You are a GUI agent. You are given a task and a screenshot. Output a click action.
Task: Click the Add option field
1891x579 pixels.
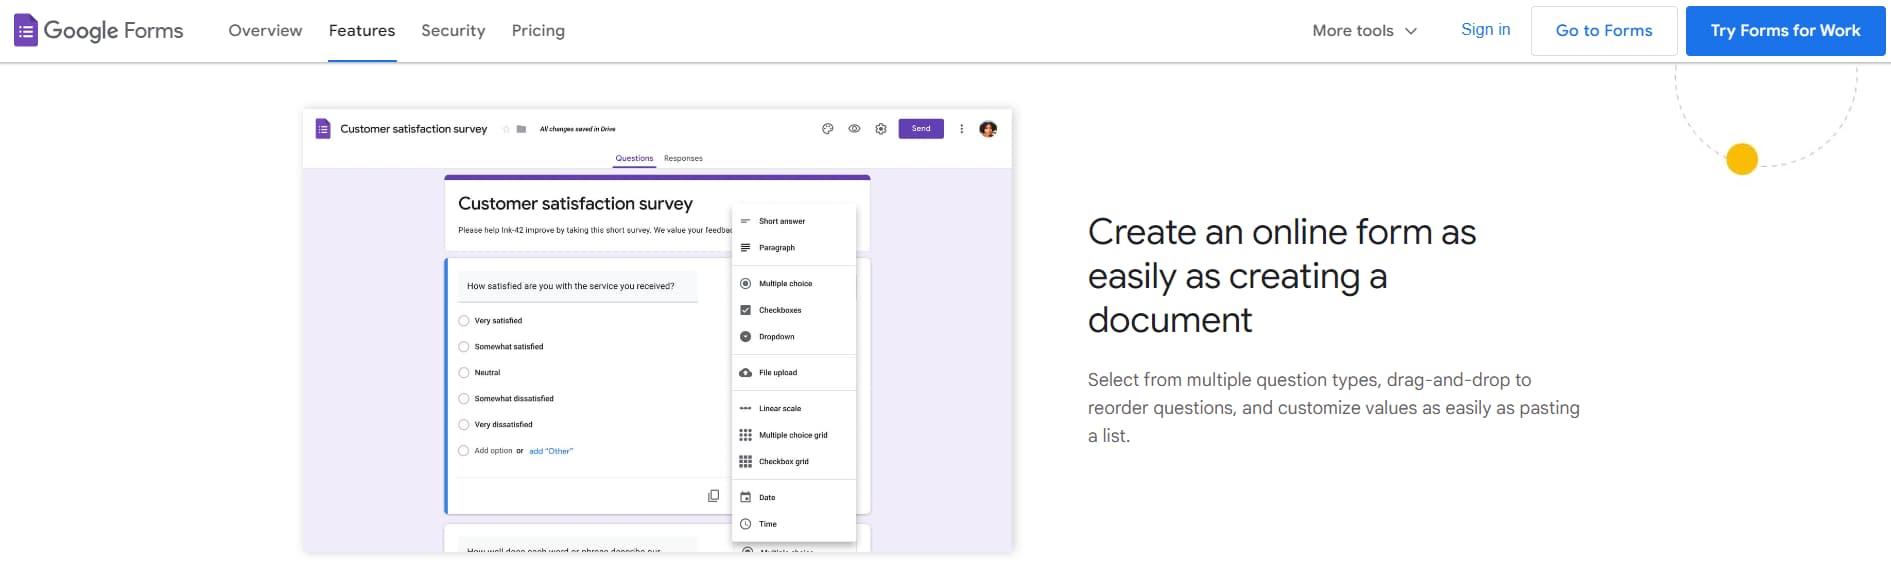pos(493,451)
